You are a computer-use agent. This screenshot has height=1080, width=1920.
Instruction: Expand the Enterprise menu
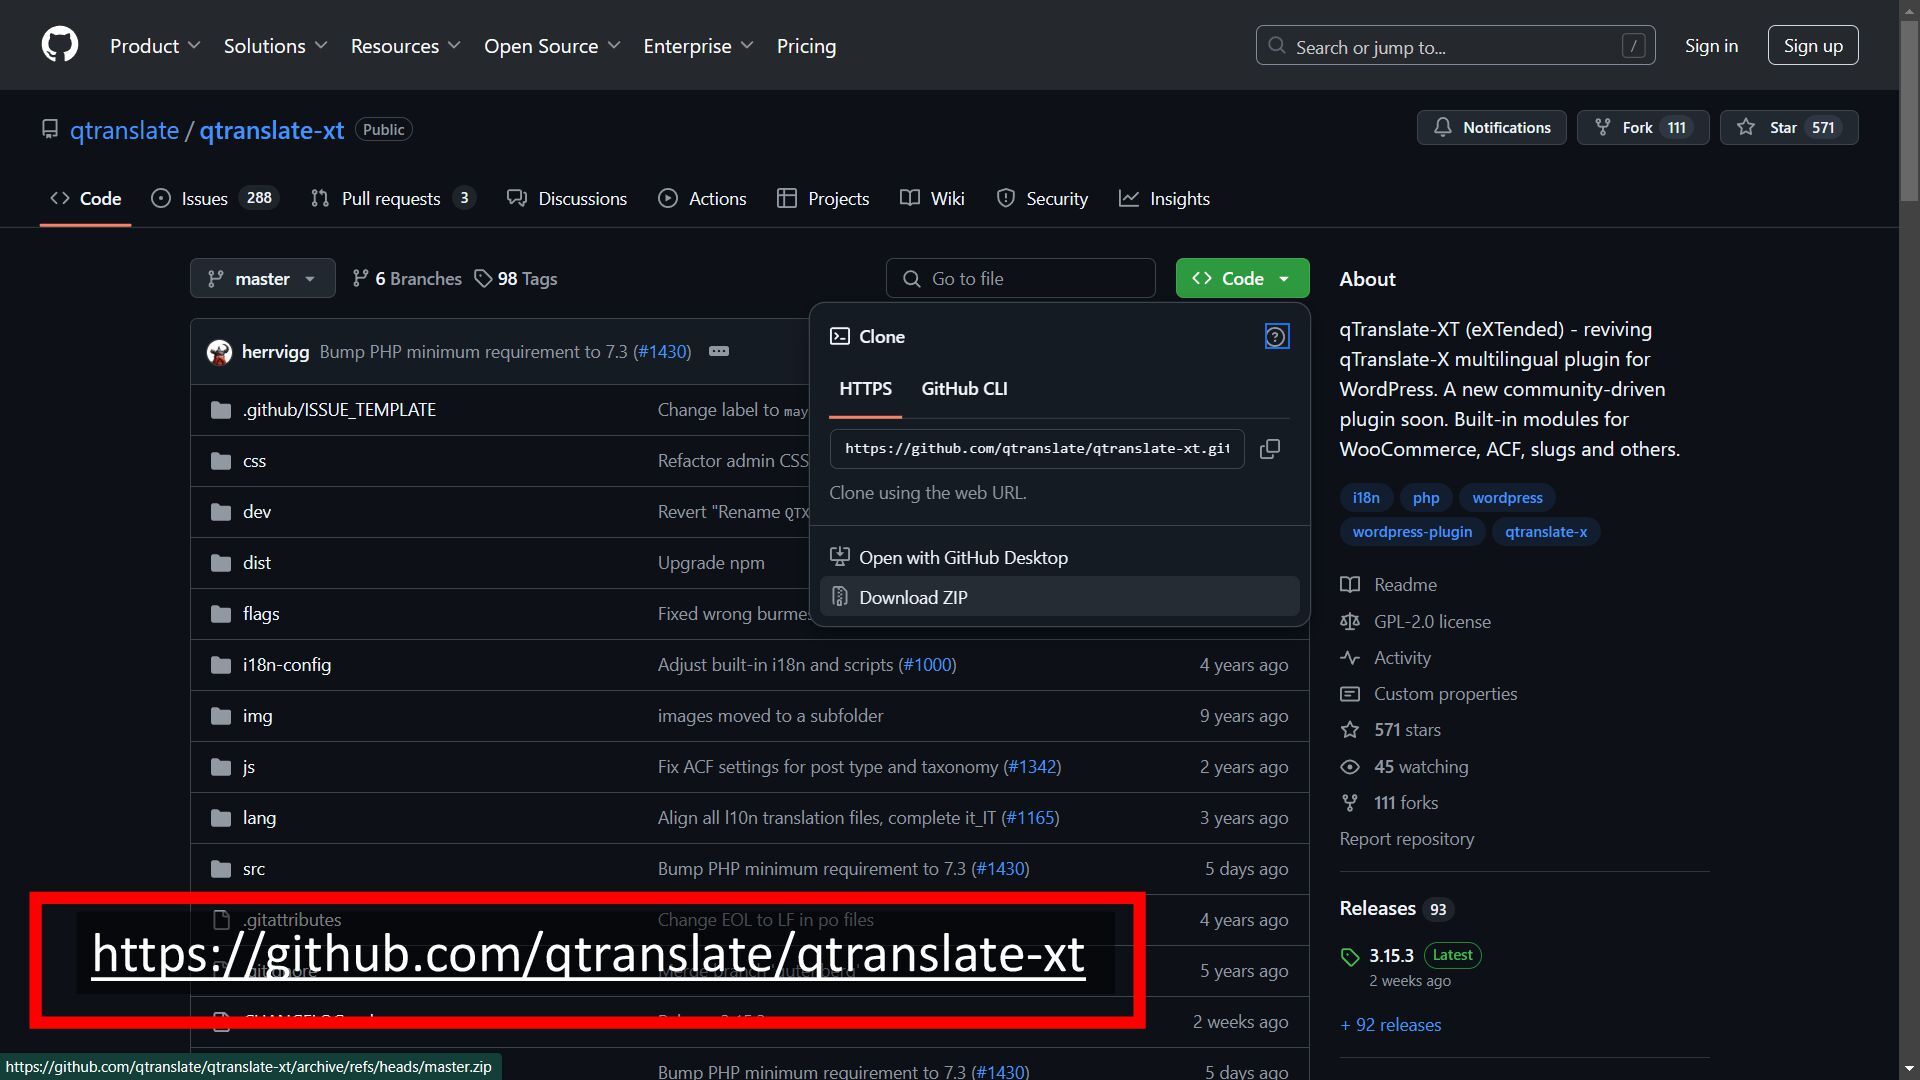click(x=698, y=46)
